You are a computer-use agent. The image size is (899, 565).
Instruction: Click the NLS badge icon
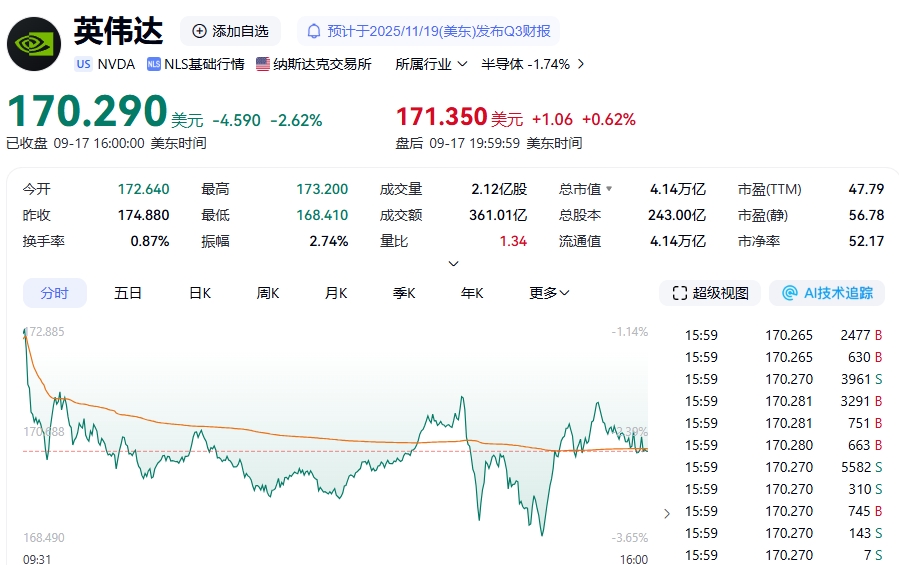click(x=154, y=64)
